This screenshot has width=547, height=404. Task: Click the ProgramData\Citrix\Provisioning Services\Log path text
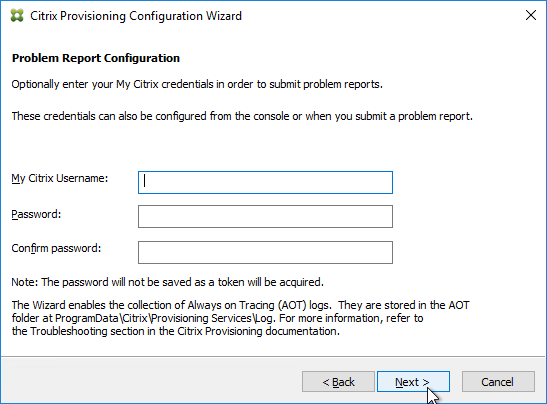point(164,319)
